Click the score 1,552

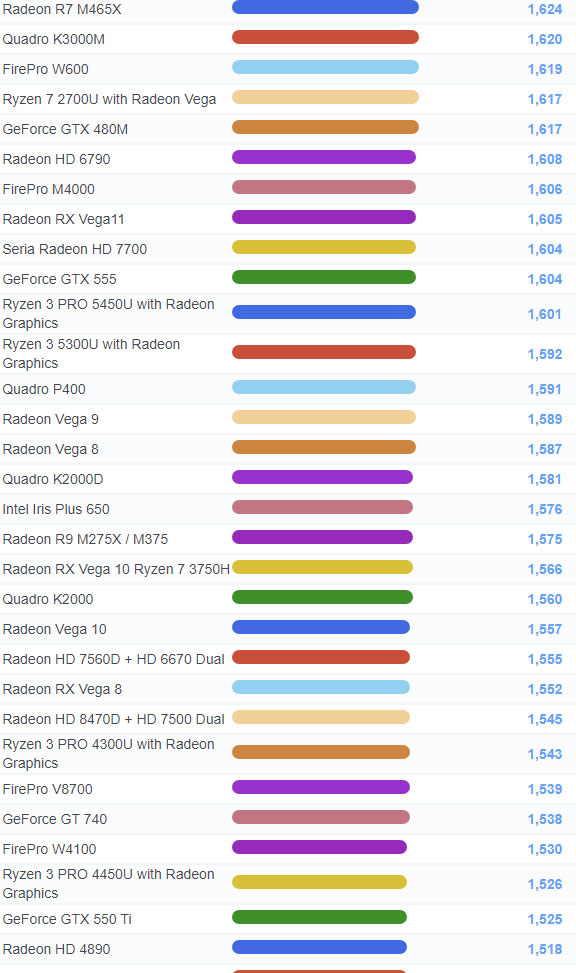coord(545,689)
